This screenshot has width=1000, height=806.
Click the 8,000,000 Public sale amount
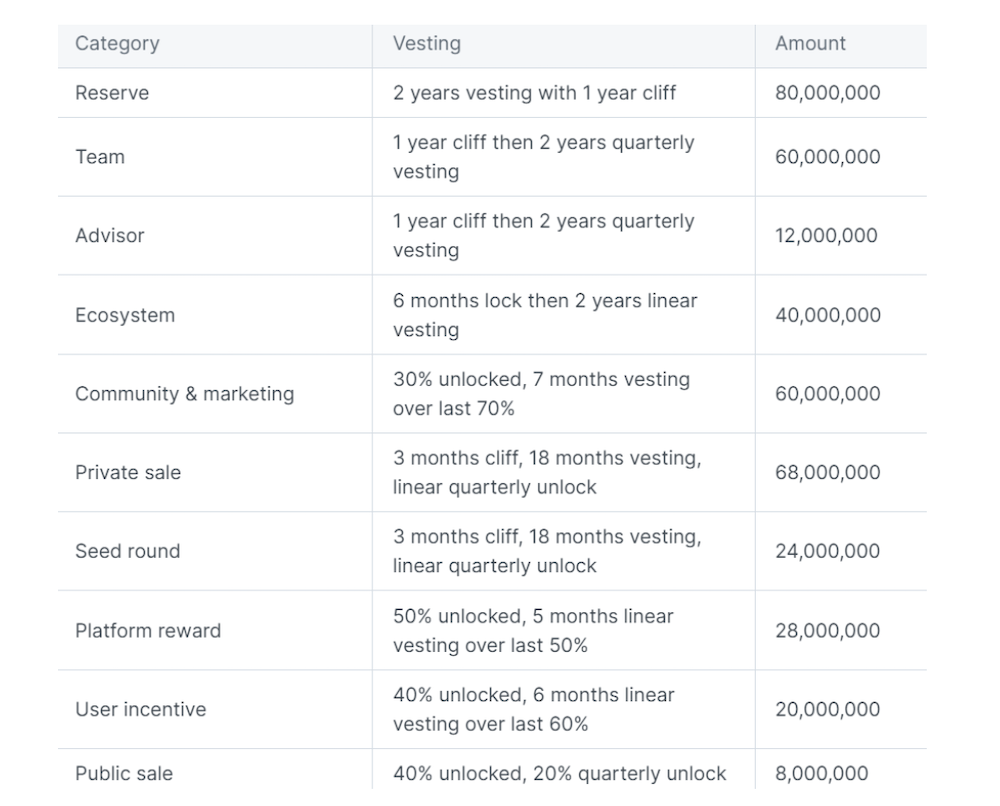click(x=821, y=773)
